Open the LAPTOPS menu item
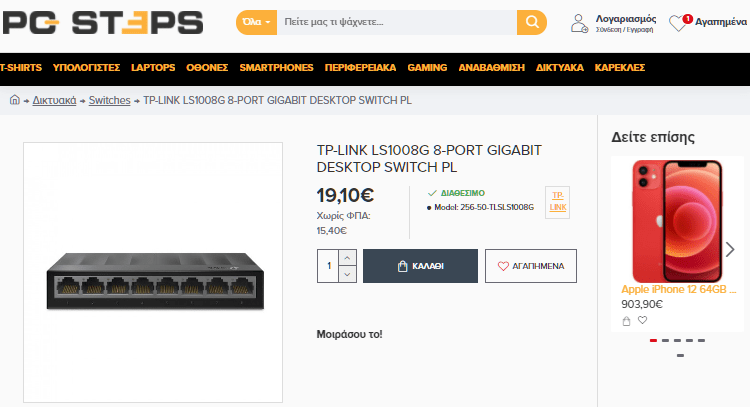This screenshot has height=407, width=750. pos(153,68)
